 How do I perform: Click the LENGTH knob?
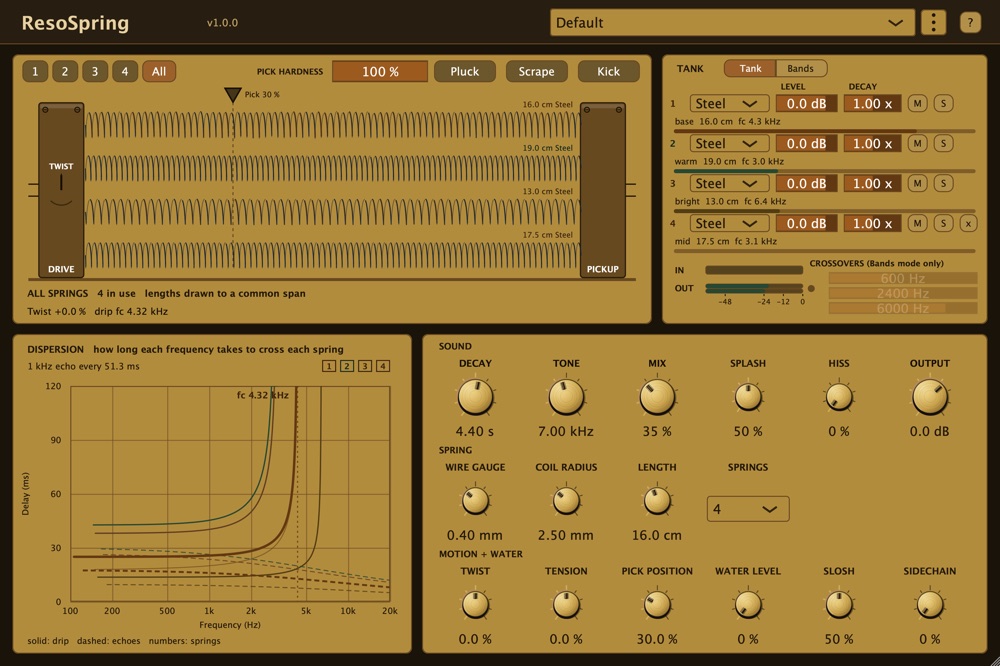pos(657,501)
